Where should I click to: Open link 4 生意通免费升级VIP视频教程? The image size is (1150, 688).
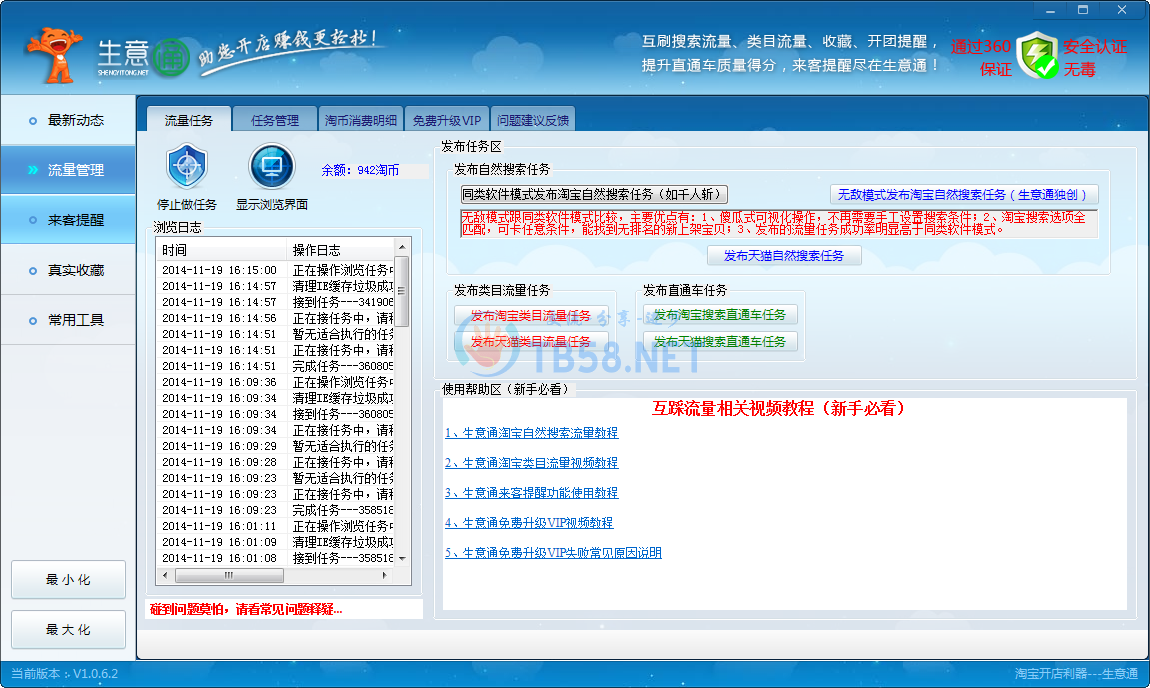pyautogui.click(x=529, y=523)
